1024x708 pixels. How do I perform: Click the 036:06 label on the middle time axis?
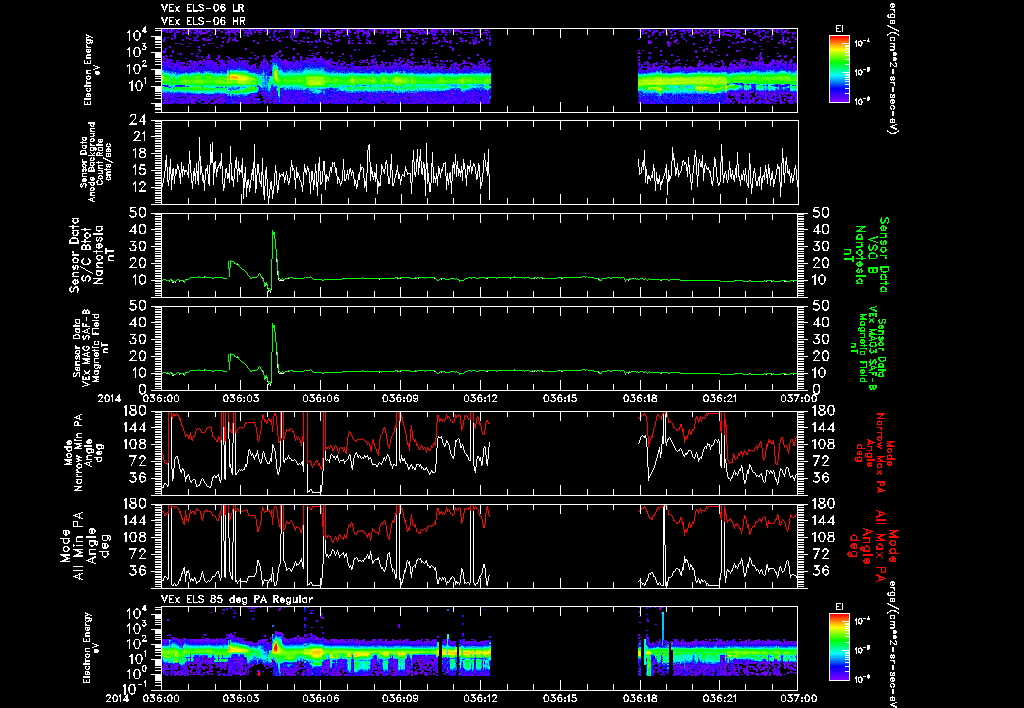(x=320, y=398)
